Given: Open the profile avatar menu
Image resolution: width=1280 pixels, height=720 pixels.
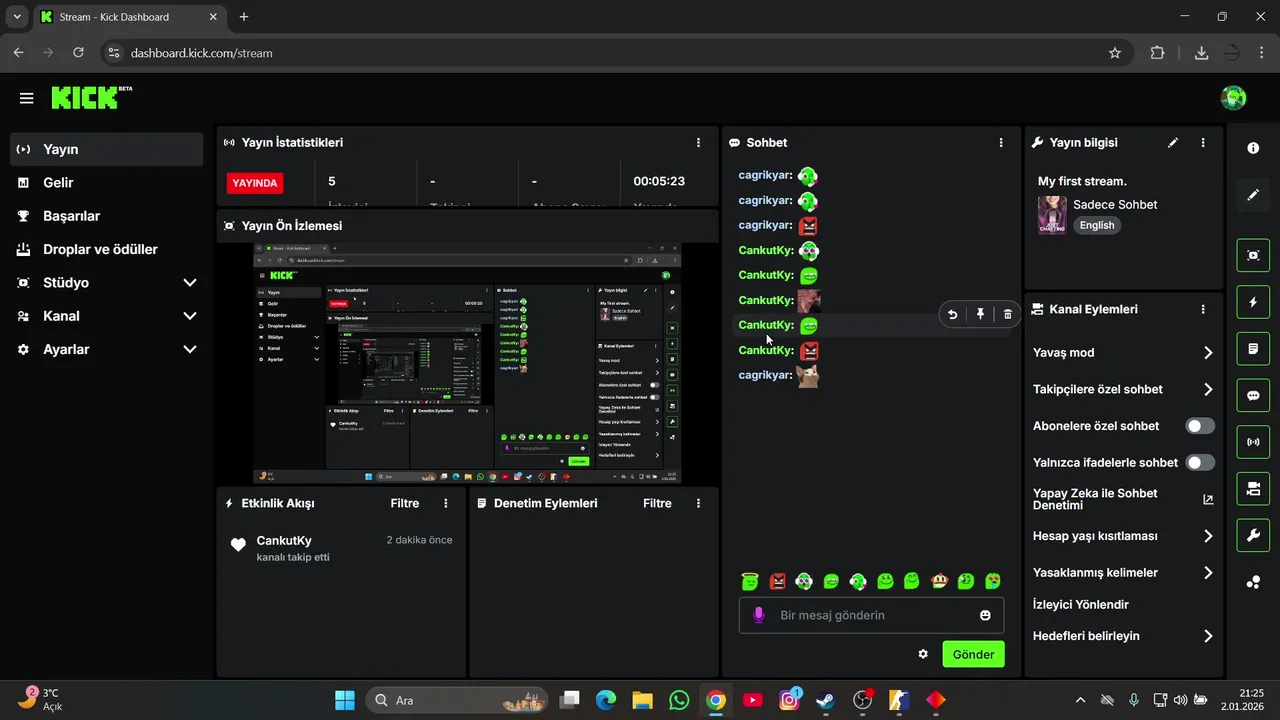Looking at the screenshot, I should (1233, 98).
